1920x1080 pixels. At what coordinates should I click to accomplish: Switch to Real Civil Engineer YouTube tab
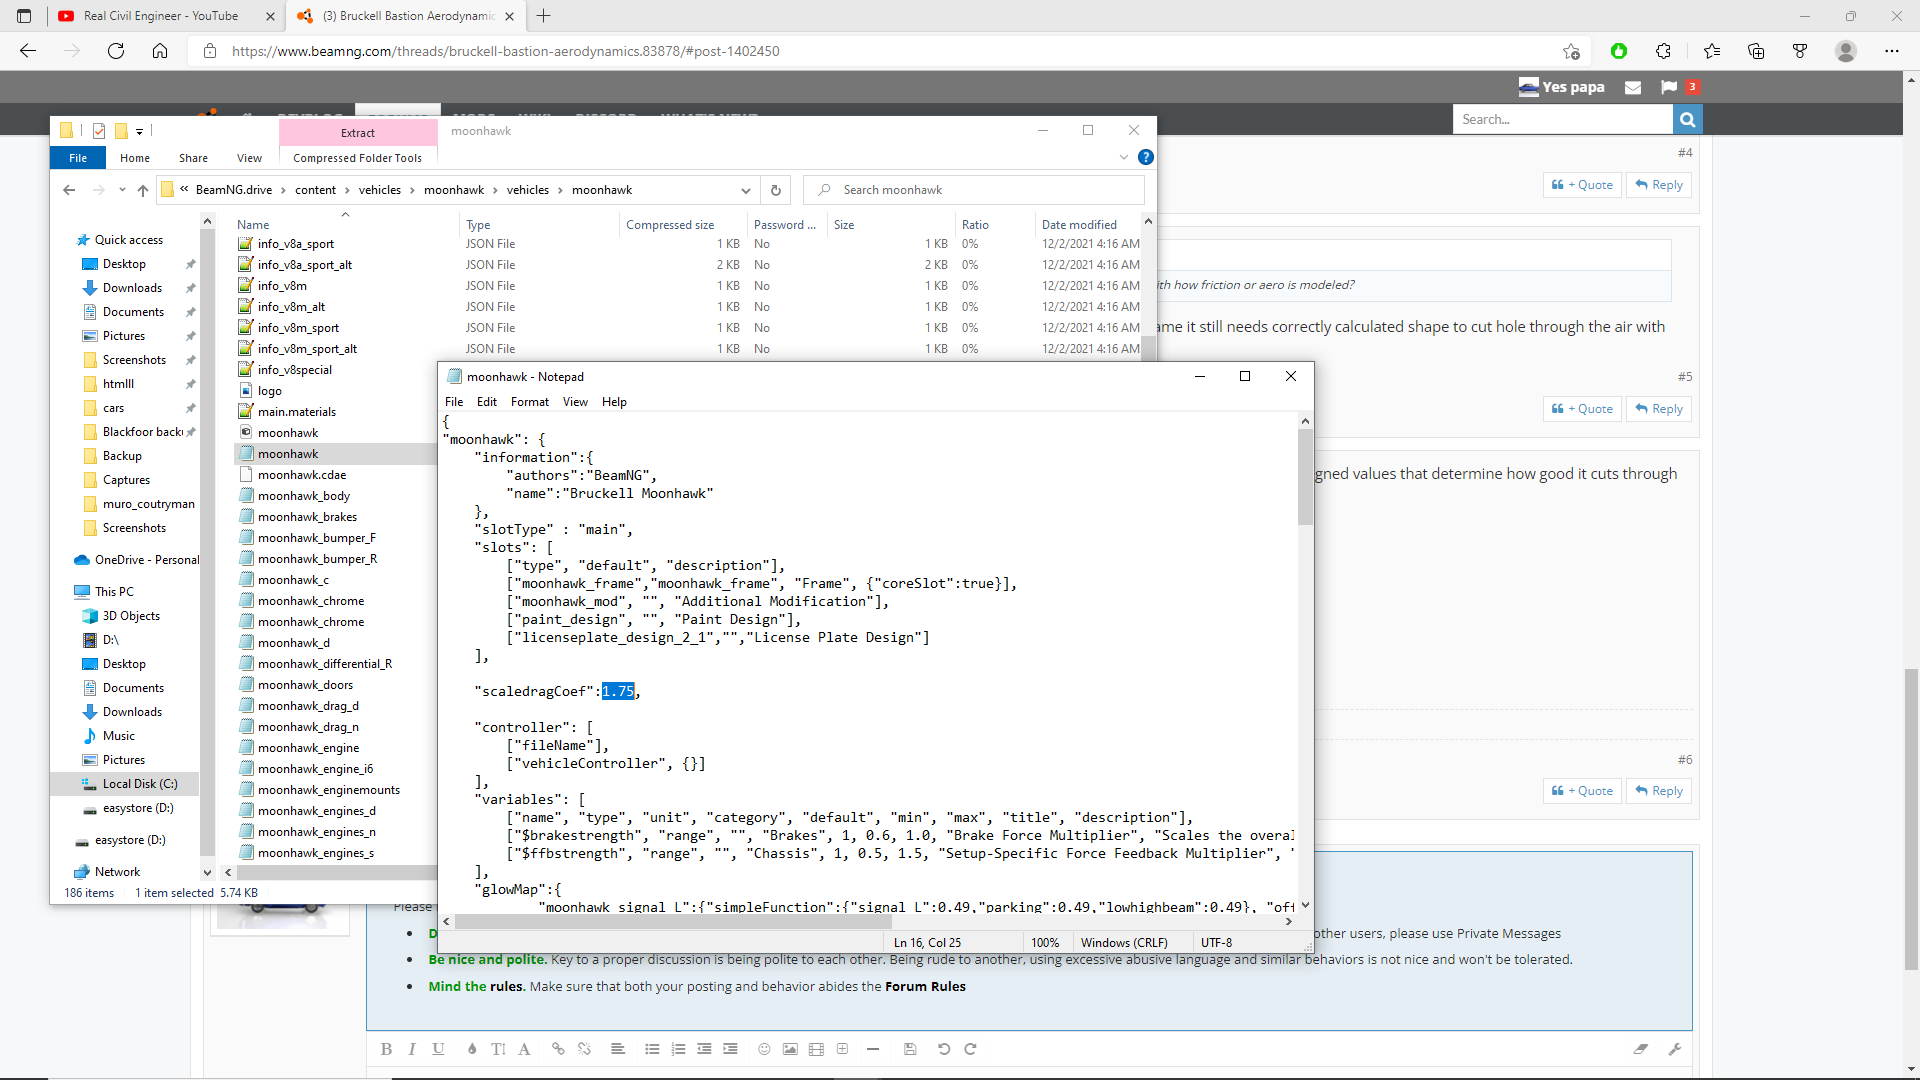coord(167,16)
